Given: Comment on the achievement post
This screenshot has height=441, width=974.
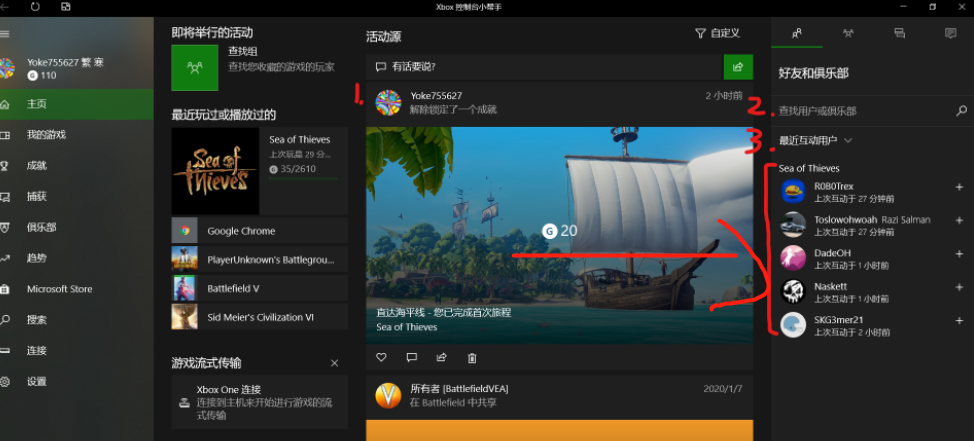Looking at the screenshot, I should (x=411, y=358).
